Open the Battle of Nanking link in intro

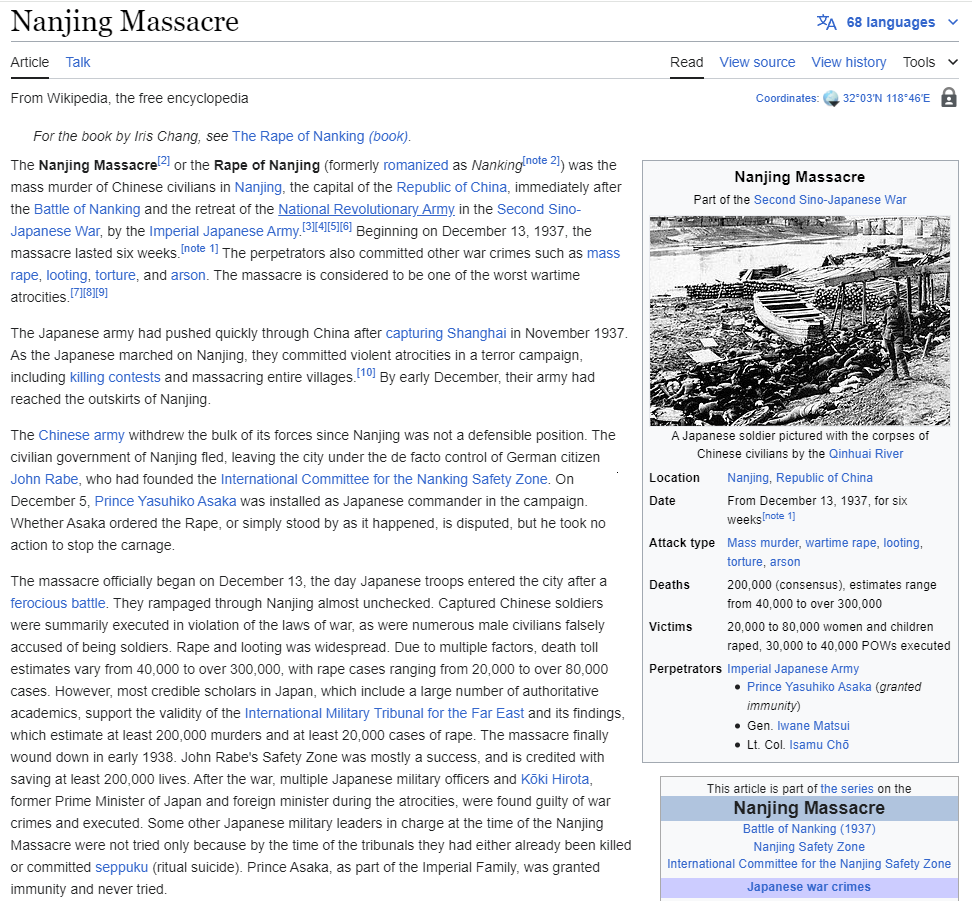click(87, 210)
